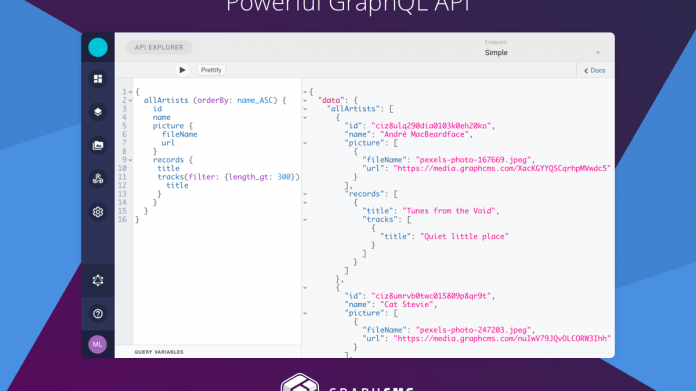Collapse query line 1 fold arrow

130,92
